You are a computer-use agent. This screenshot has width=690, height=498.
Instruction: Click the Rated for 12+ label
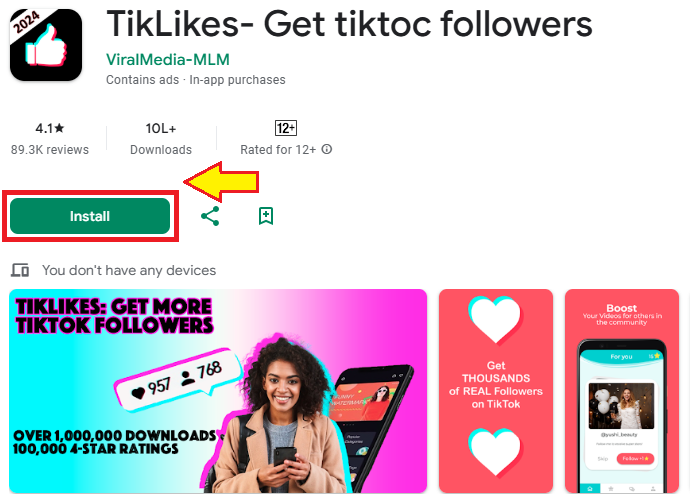[278, 150]
